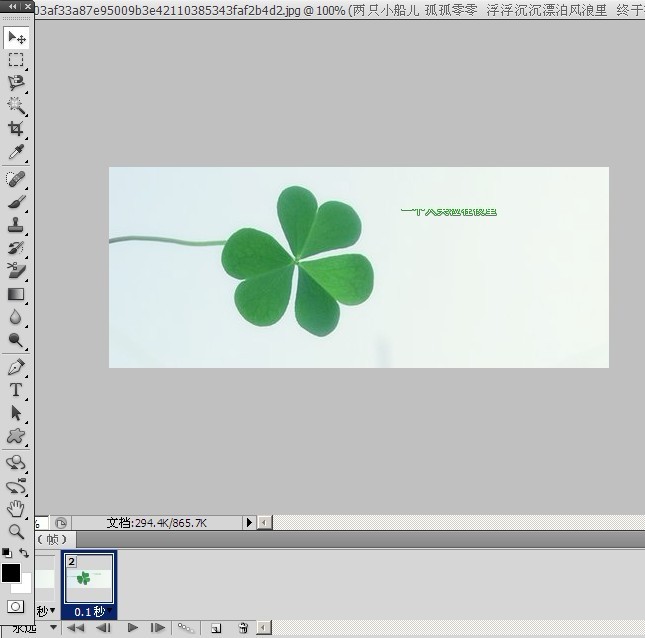Click animation panel scrollbar left arrow
The height and width of the screenshot is (638, 645).
click(264, 628)
